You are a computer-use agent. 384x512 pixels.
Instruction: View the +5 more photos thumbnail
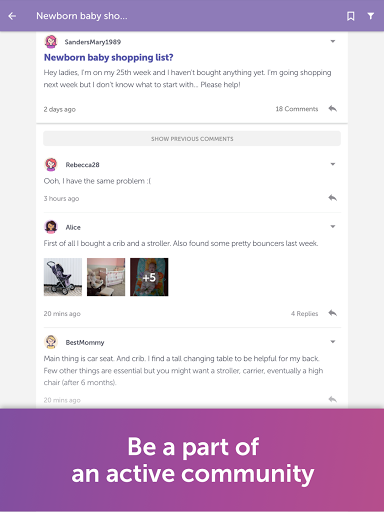[149, 277]
